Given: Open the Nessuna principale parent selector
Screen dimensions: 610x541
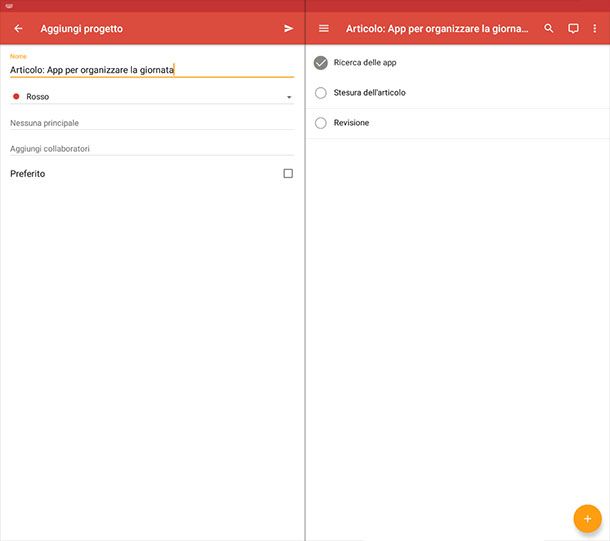Looking at the screenshot, I should click(150, 123).
